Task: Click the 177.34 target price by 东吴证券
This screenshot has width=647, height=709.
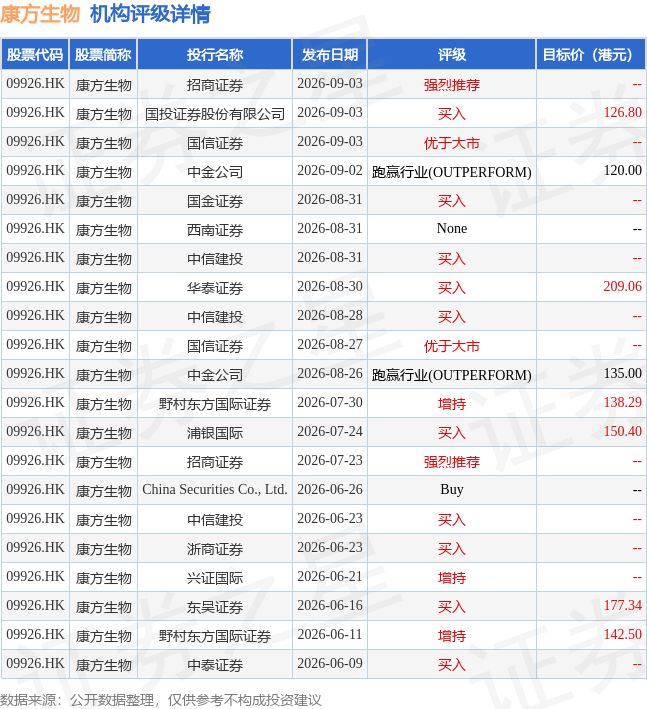Action: click(623, 605)
